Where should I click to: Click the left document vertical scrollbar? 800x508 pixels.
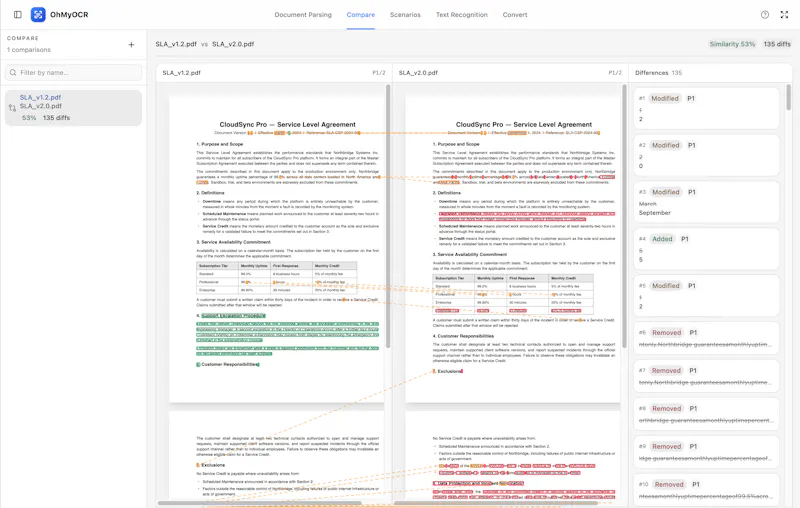(388, 216)
